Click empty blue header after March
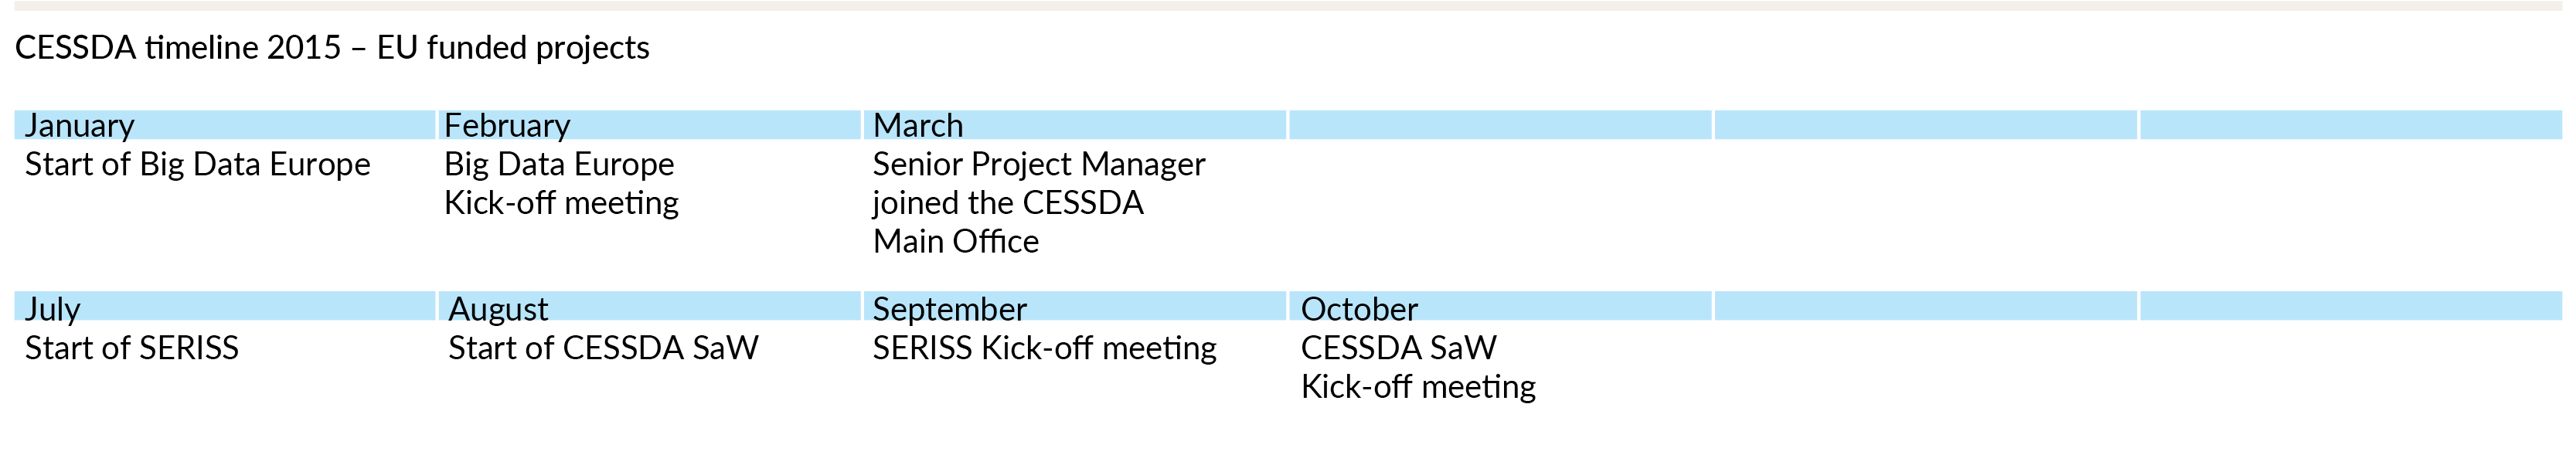Screen dimensions: 2576x455 pos(1500,126)
